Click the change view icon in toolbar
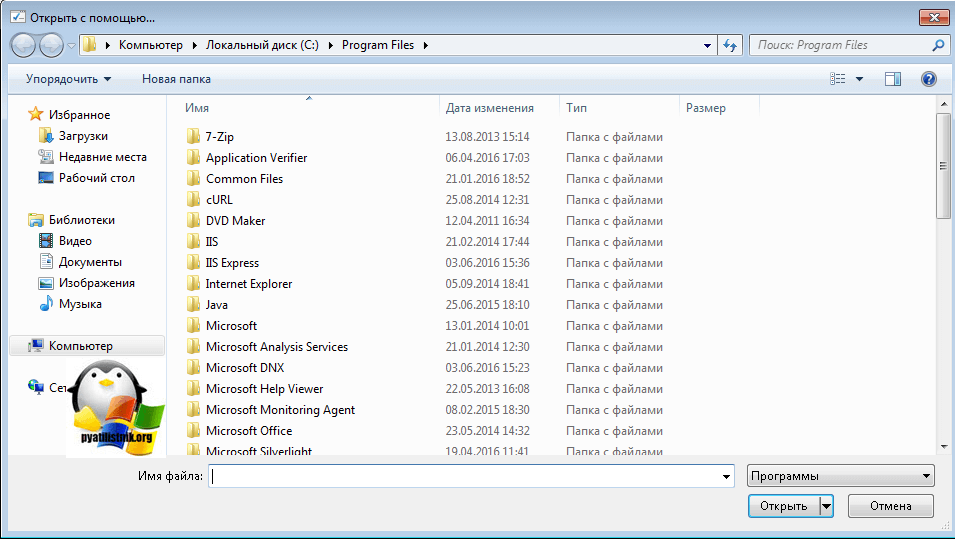The width and height of the screenshot is (955, 539). pyautogui.click(x=838, y=79)
